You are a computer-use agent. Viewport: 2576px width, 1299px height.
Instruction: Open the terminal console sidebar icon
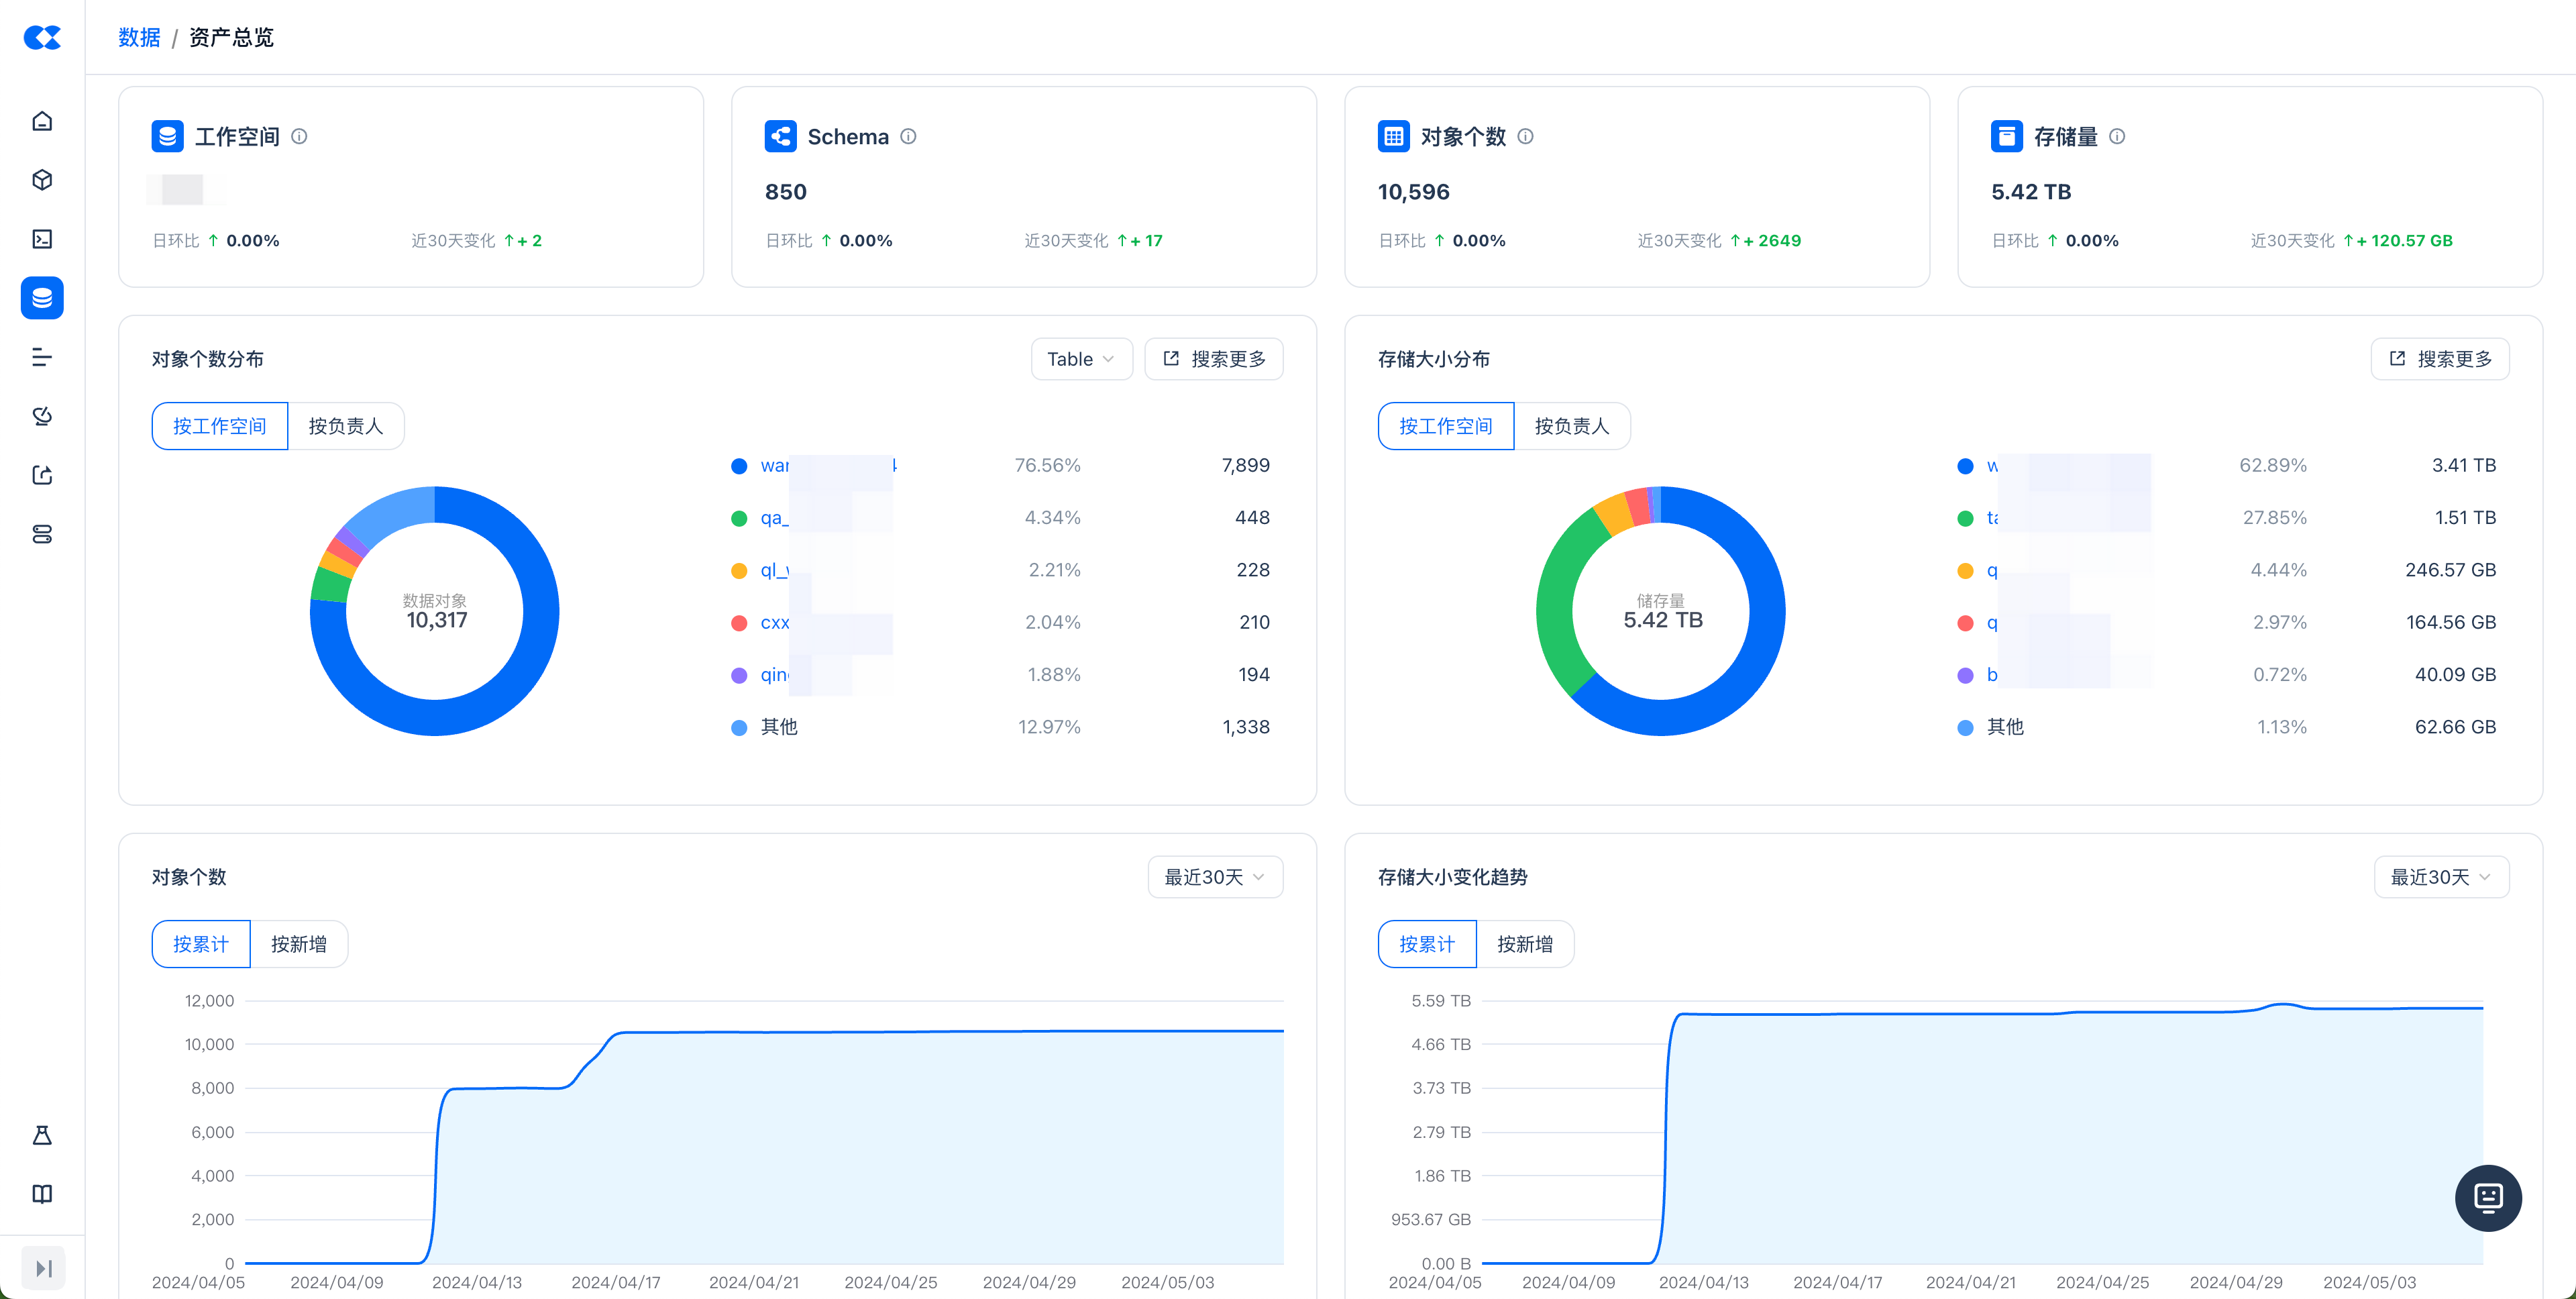pyautogui.click(x=42, y=239)
